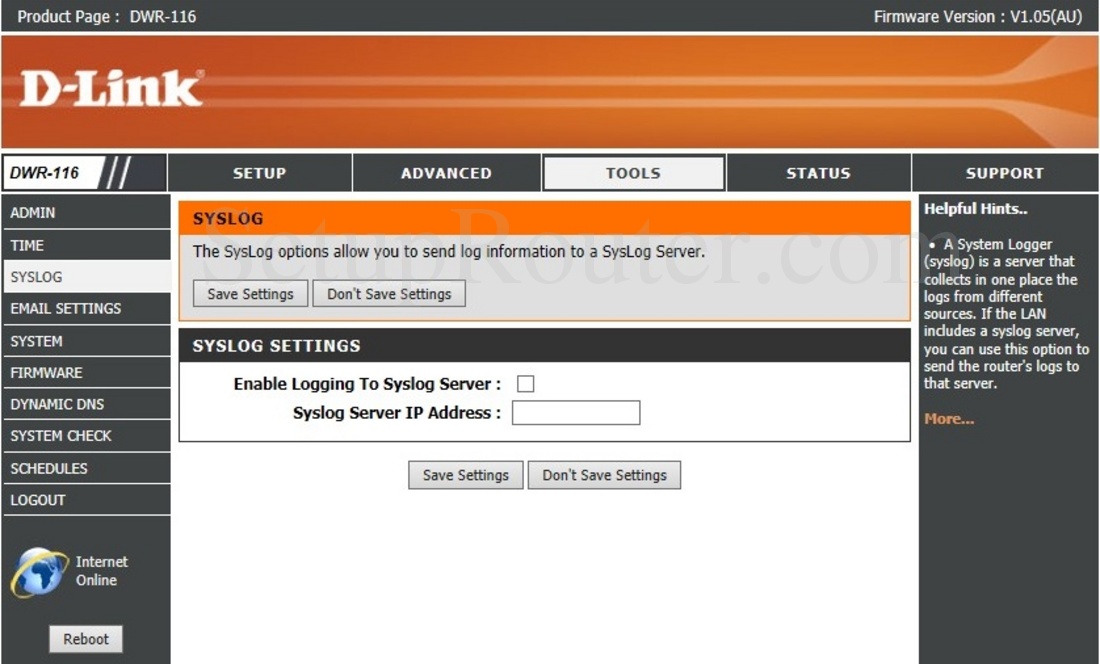Enable Logging To Syslog Server checkbox
Image resolution: width=1100 pixels, height=664 pixels.
tap(525, 384)
